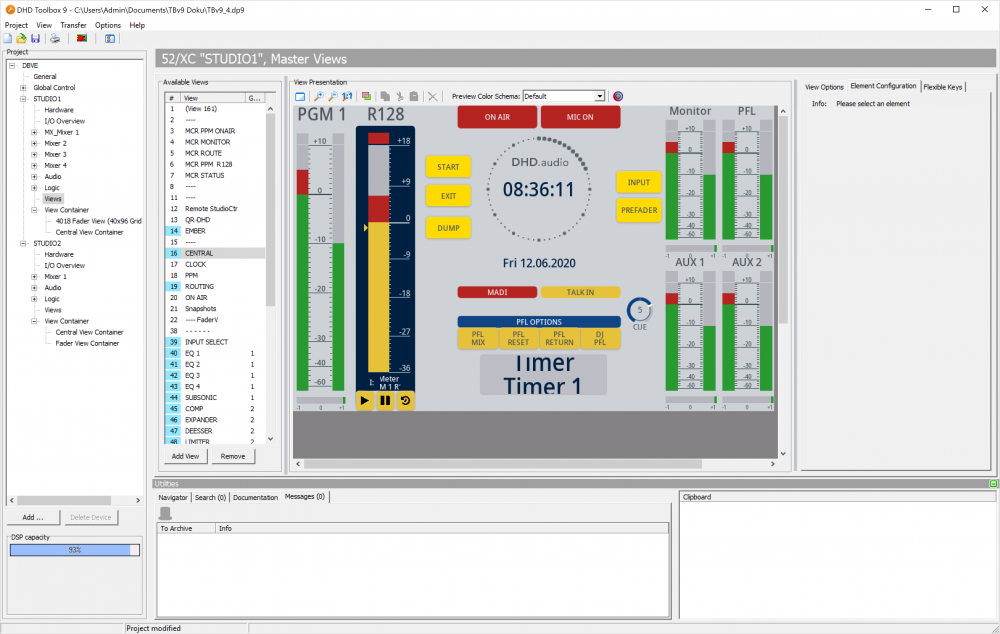Switch to the Flexible Keys tab

click(x=942, y=87)
